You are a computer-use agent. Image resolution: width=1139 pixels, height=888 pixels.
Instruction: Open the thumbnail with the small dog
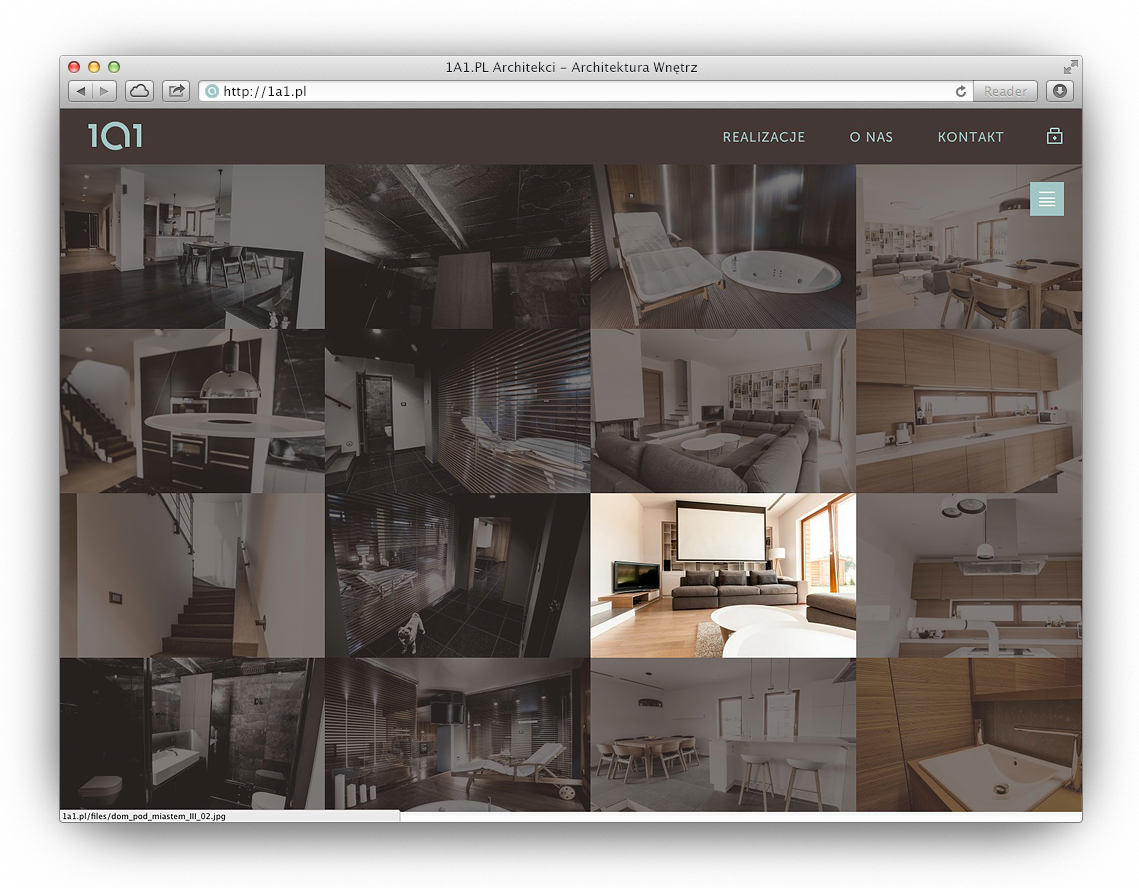tap(458, 576)
